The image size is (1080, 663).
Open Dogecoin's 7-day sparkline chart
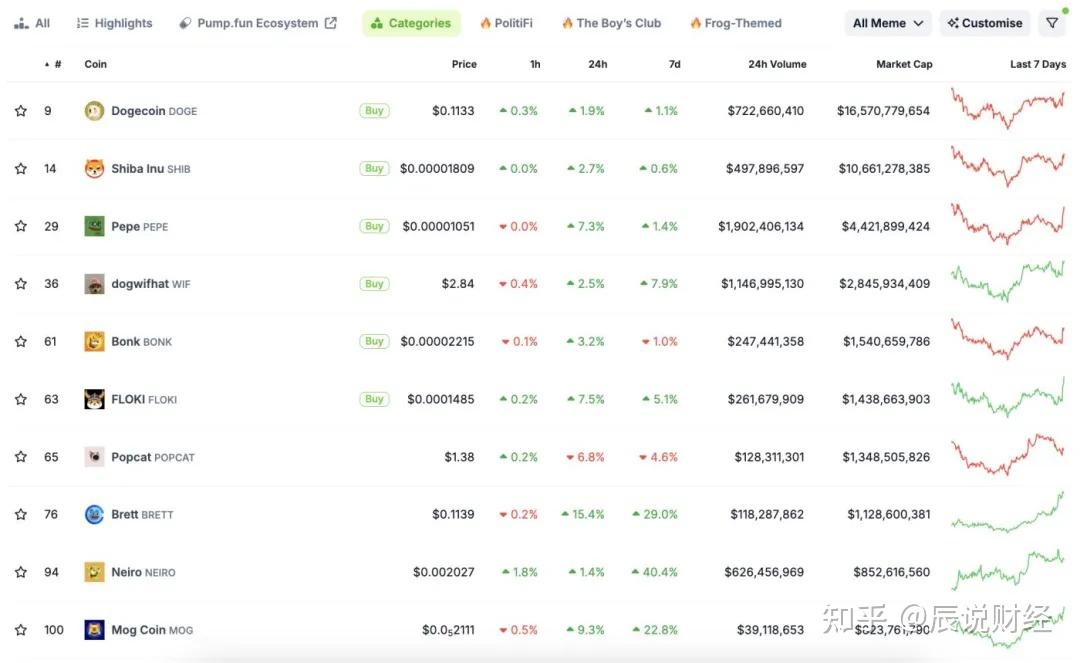coord(1008,108)
